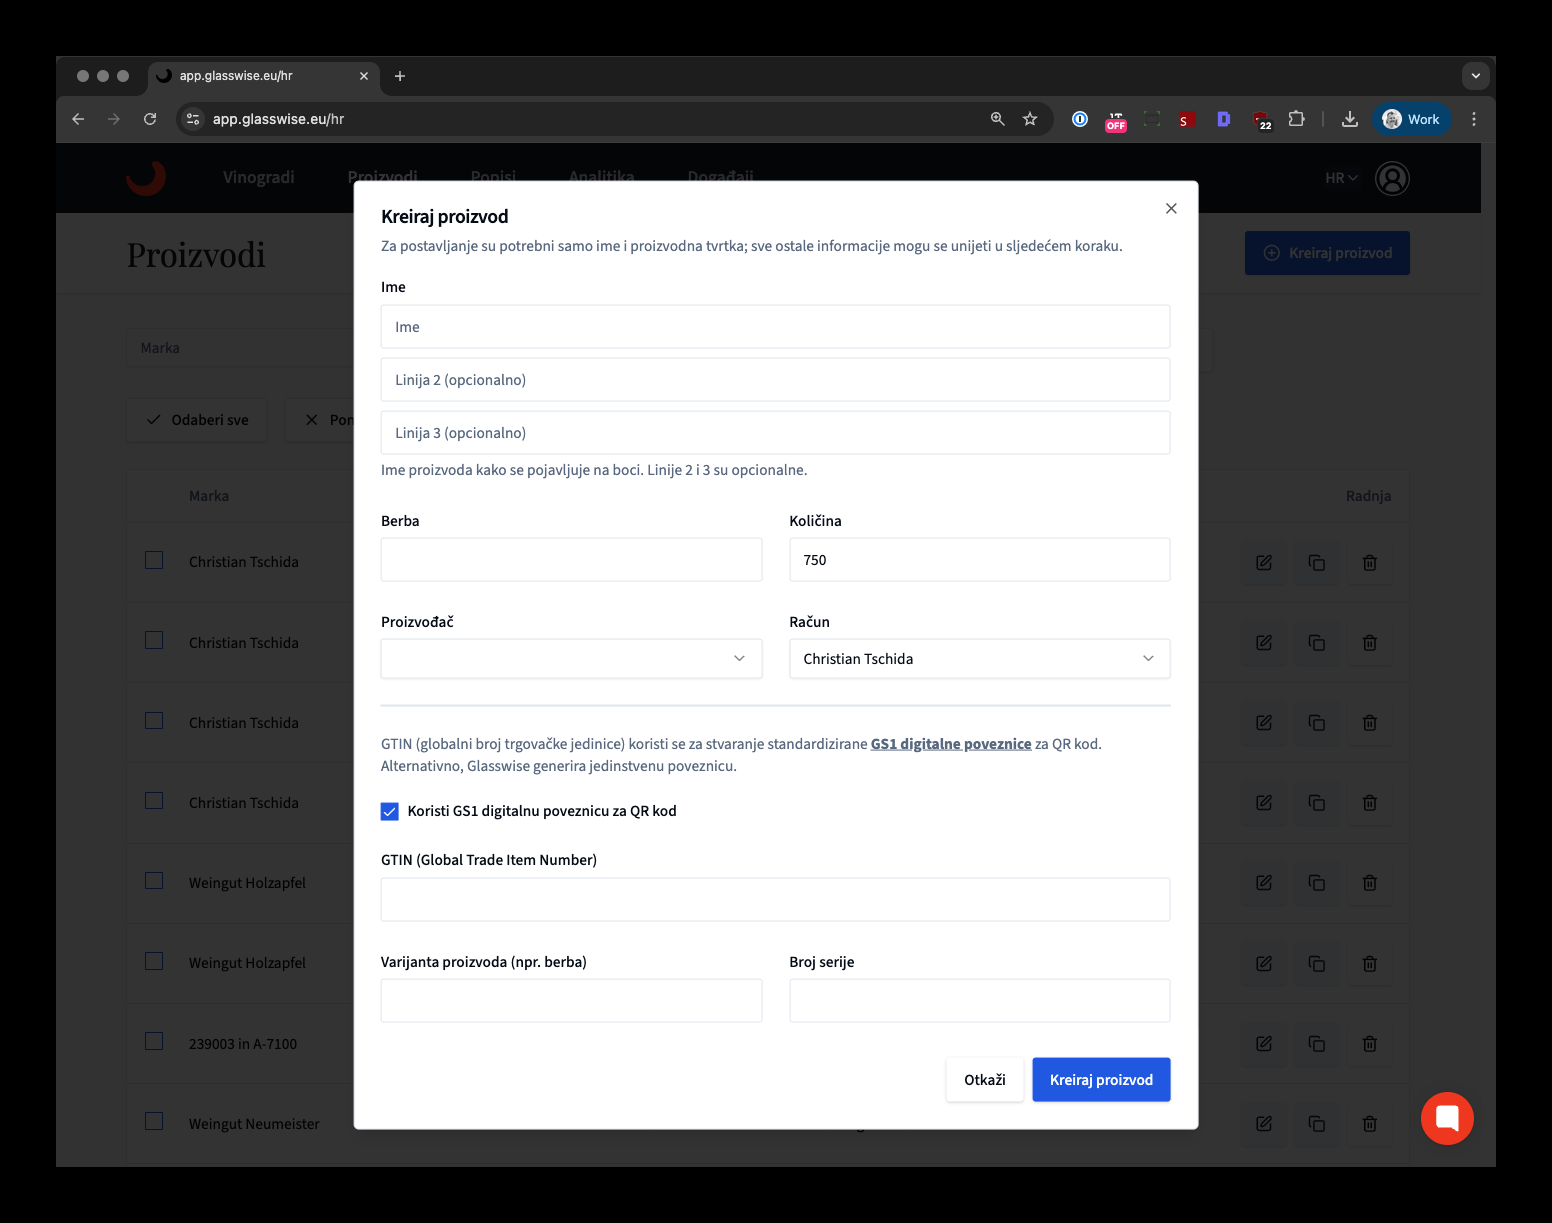The image size is (1552, 1223).
Task: Delete icon in third Christian Tschida row
Action: point(1370,722)
